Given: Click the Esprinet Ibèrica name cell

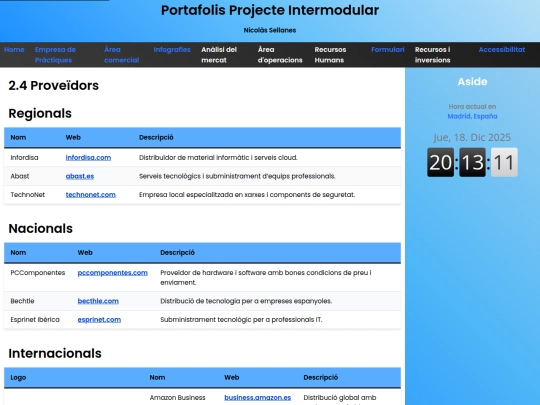Looking at the screenshot, I should pos(35,320).
